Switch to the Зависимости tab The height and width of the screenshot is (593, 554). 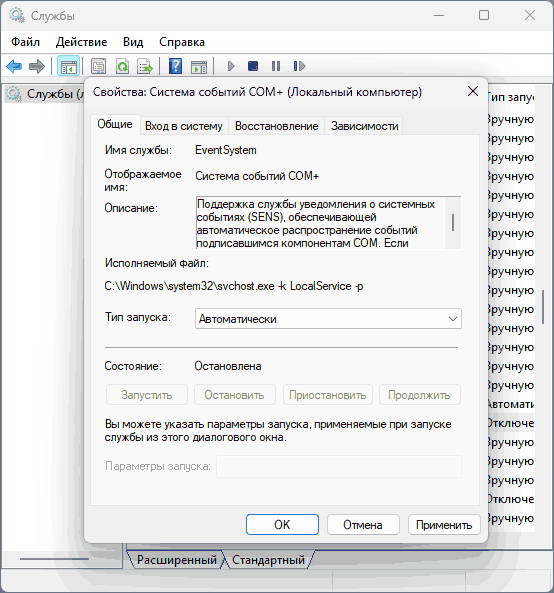tap(365, 126)
